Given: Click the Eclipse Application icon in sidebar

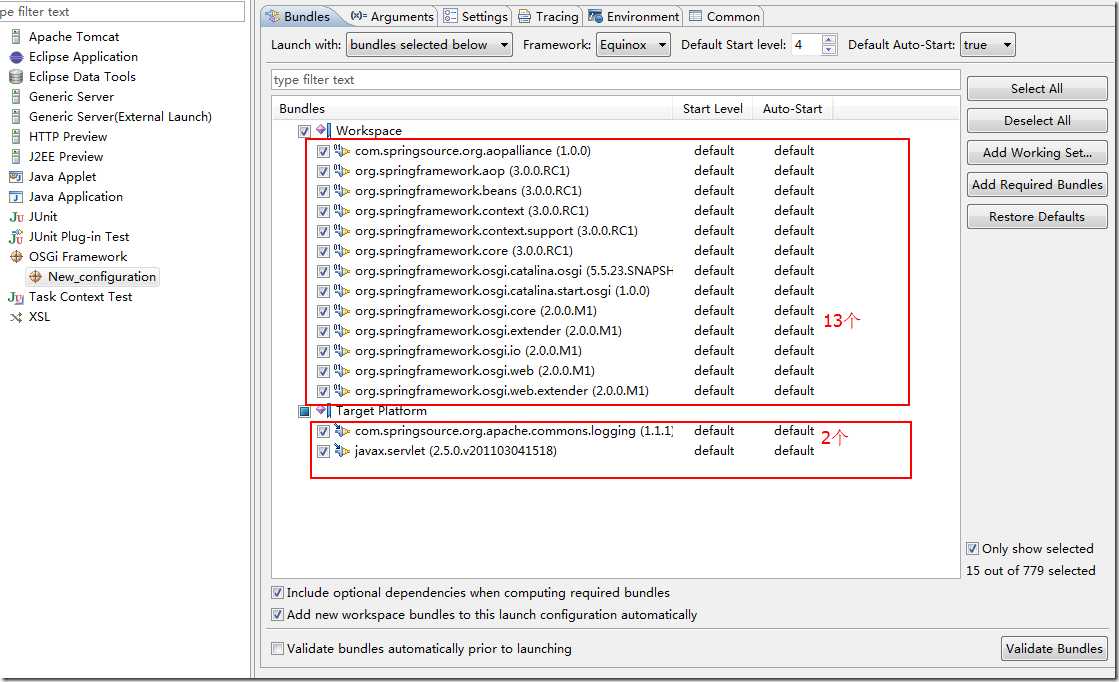Looking at the screenshot, I should 16,56.
